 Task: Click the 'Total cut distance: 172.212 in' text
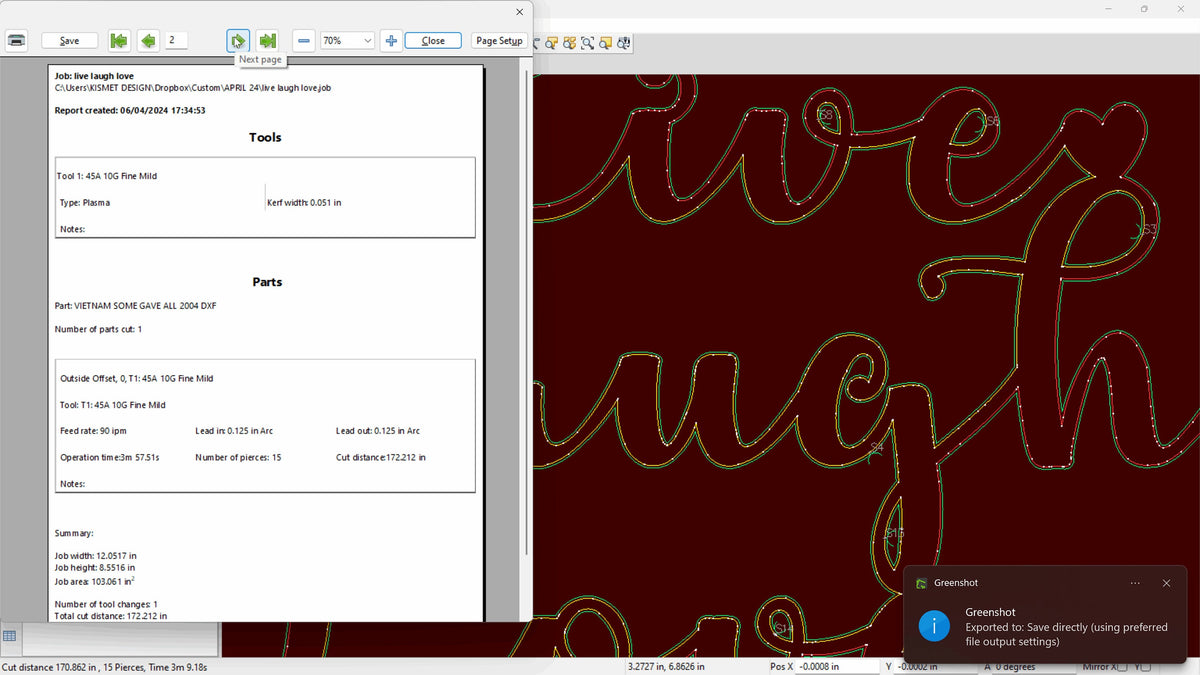[x=111, y=616]
